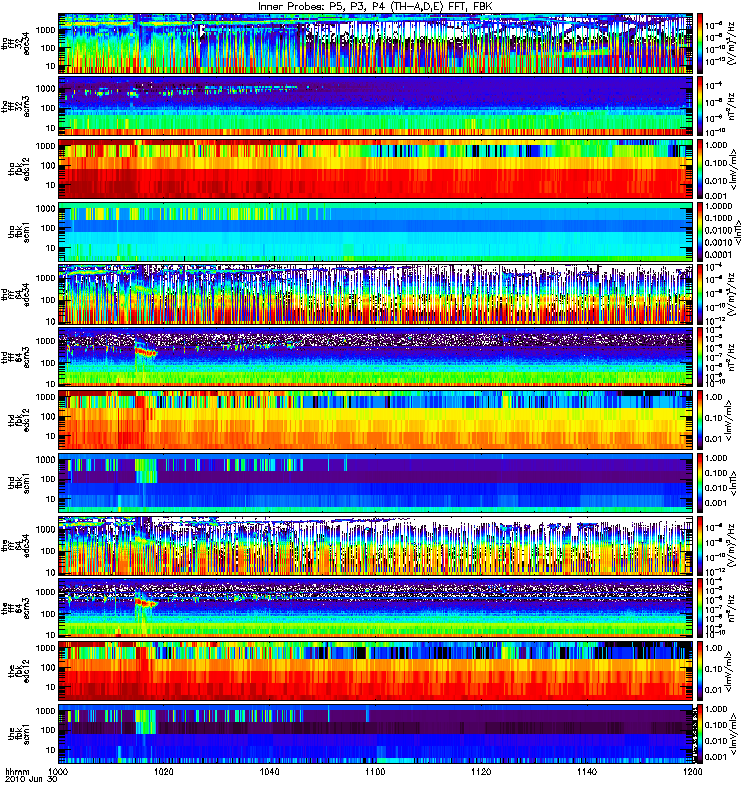Screen dimensions: 750x800
Task: Click the 'tha fbk edc12' y-axis label
Action: (x=19, y=169)
